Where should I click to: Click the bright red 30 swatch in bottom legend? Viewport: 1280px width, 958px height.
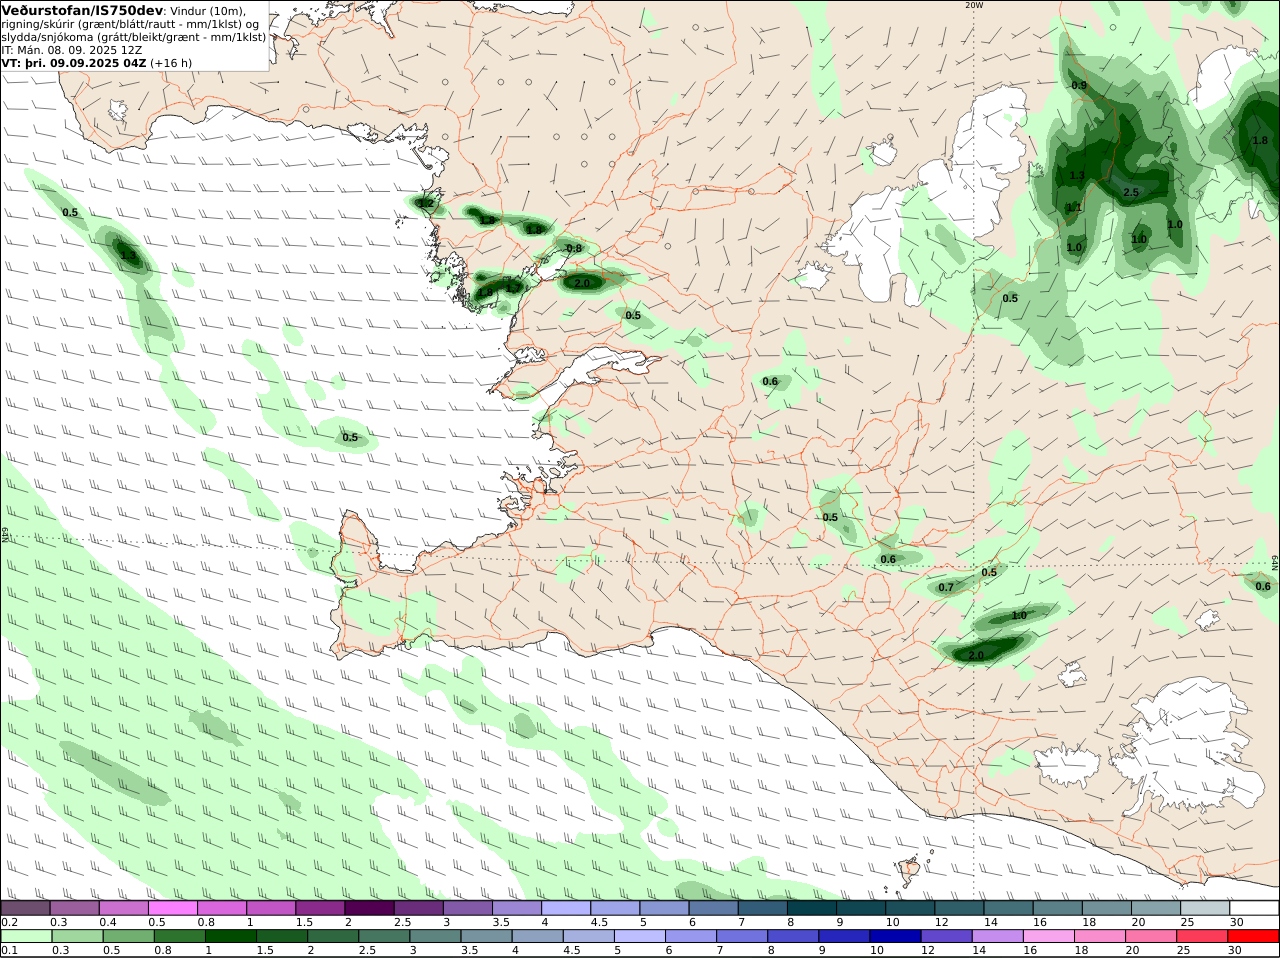[x=1253, y=936]
